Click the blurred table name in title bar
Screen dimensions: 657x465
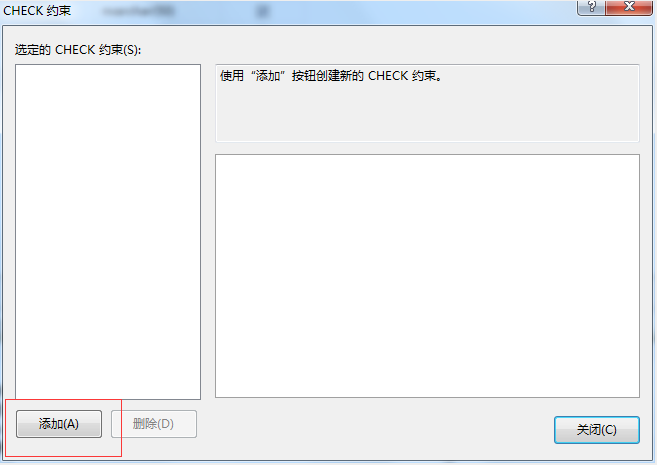pos(138,11)
